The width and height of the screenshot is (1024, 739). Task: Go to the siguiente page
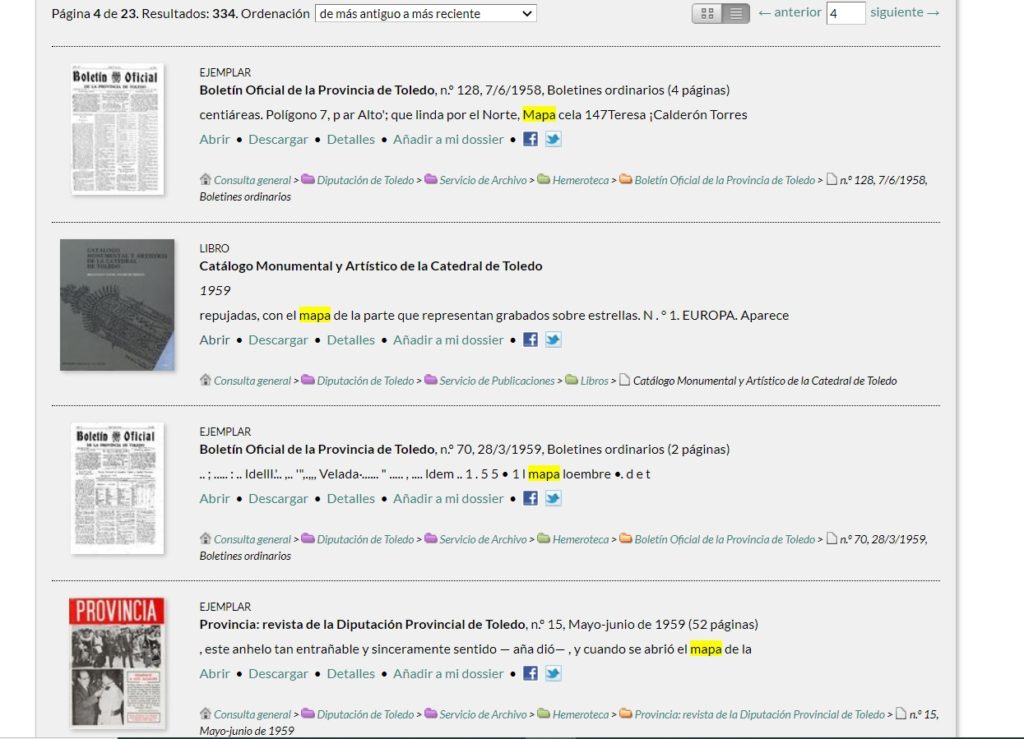pyautogui.click(x=905, y=12)
